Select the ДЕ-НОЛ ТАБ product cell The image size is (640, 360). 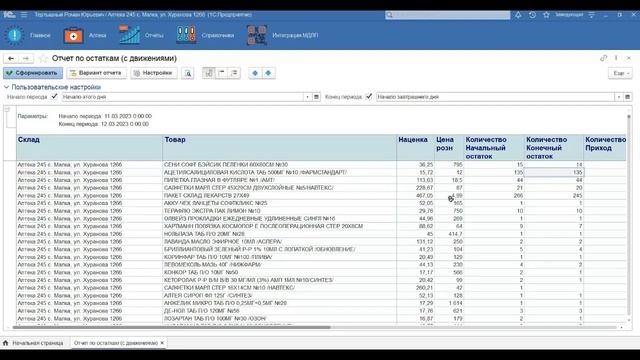[280, 311]
